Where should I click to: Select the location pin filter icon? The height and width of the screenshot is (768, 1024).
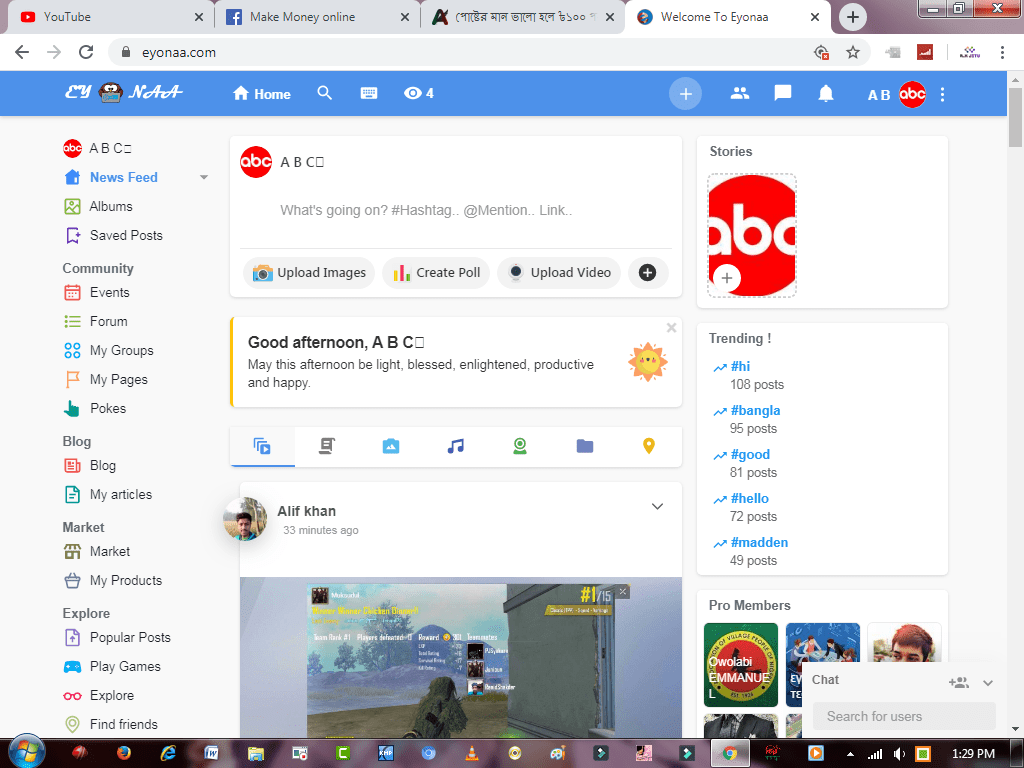click(649, 446)
